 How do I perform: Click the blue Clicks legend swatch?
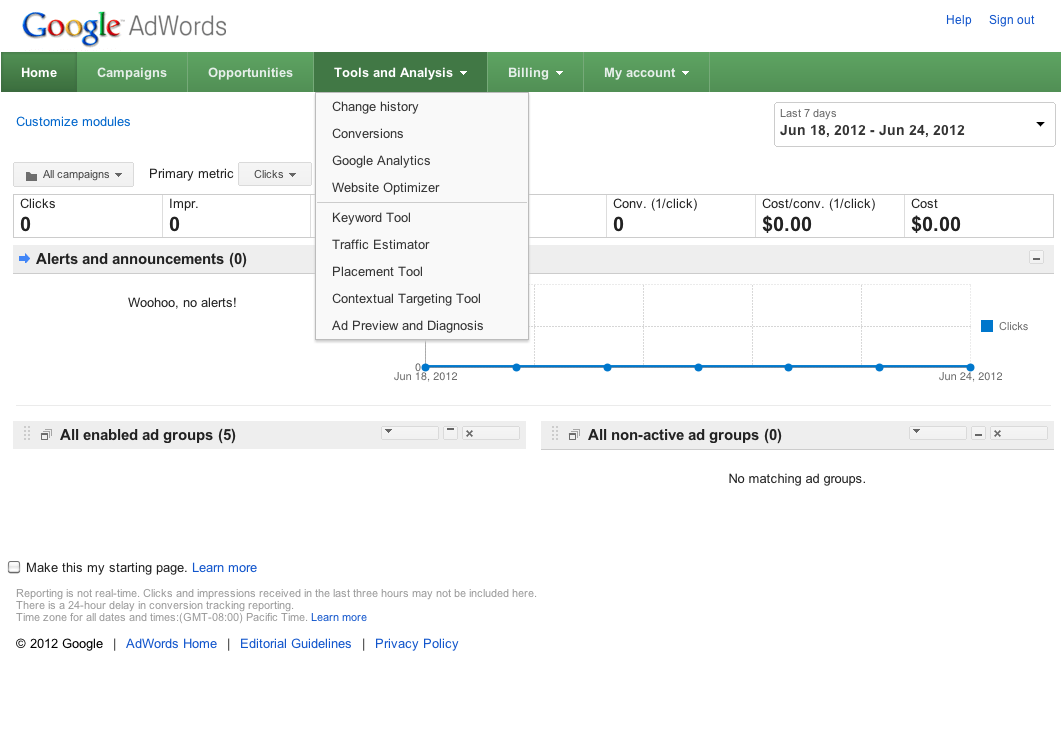[x=987, y=326]
